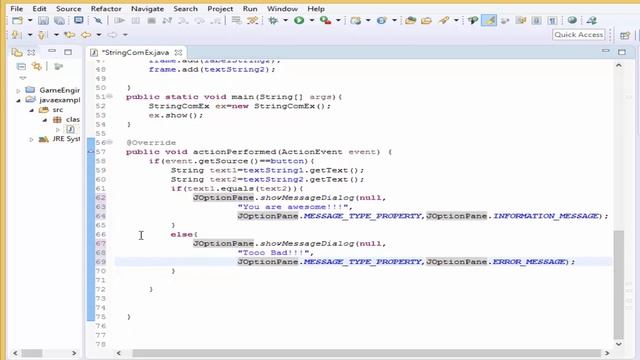
Task: Click the Debug bug icon
Action: pos(273,20)
